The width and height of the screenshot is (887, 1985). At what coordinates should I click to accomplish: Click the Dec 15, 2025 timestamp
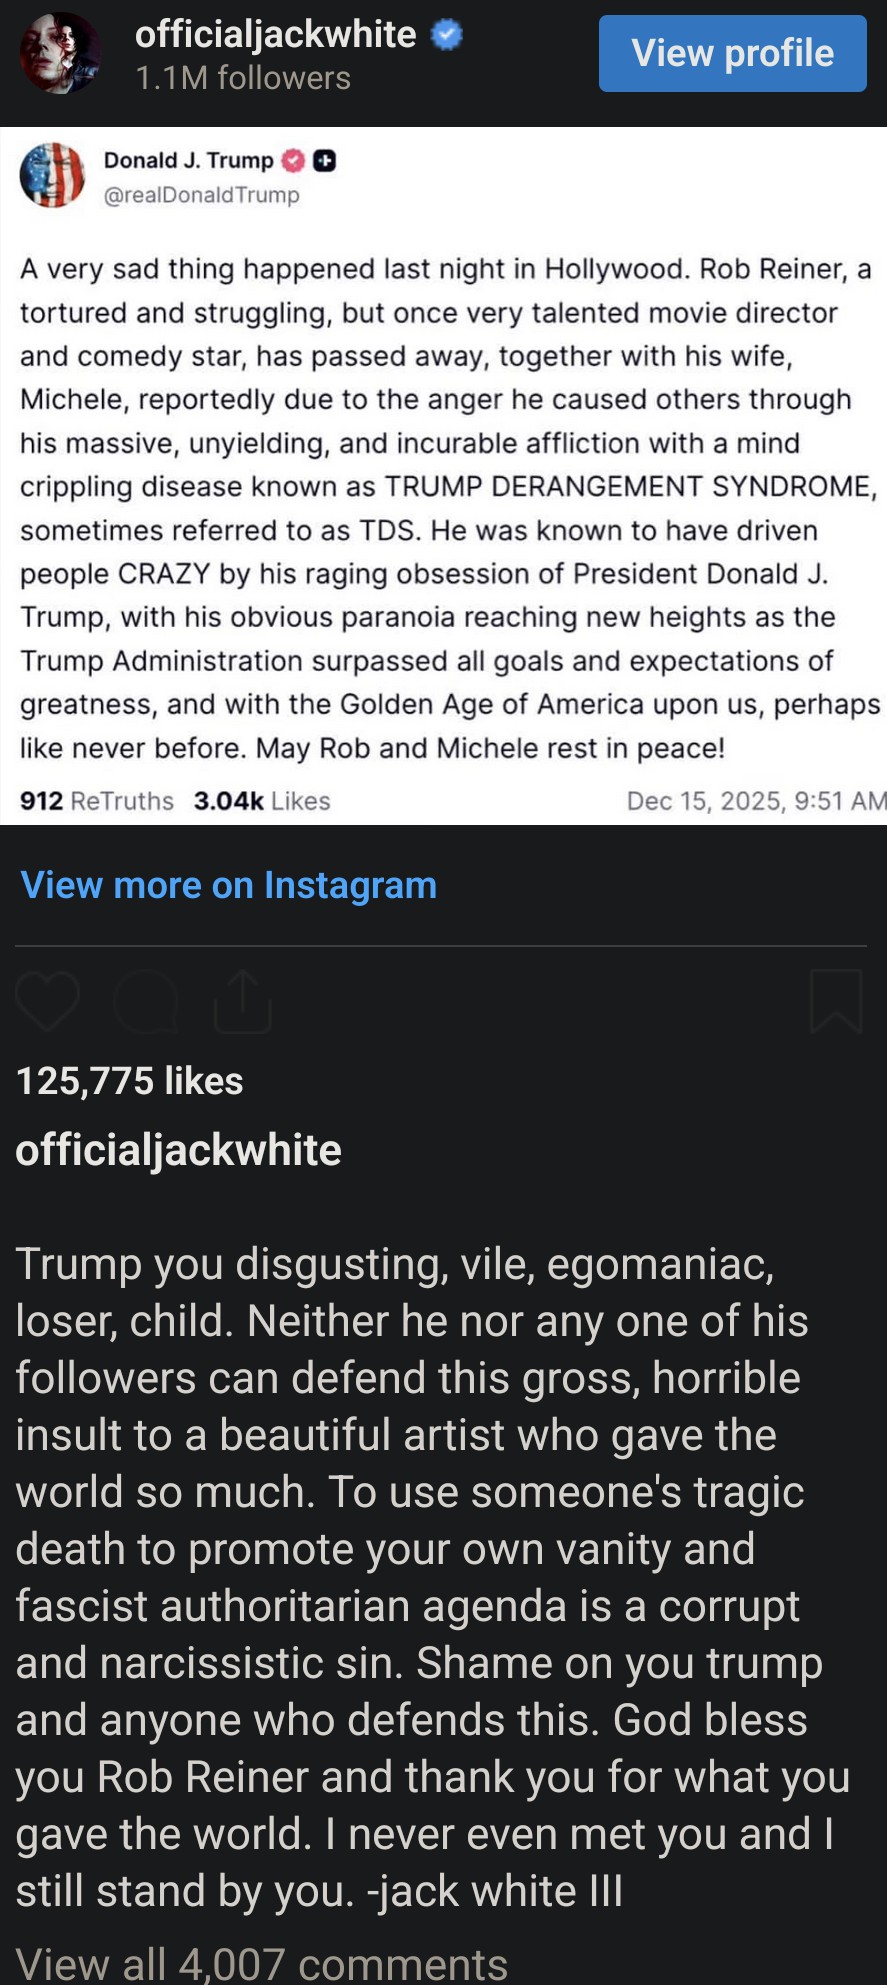click(x=755, y=801)
